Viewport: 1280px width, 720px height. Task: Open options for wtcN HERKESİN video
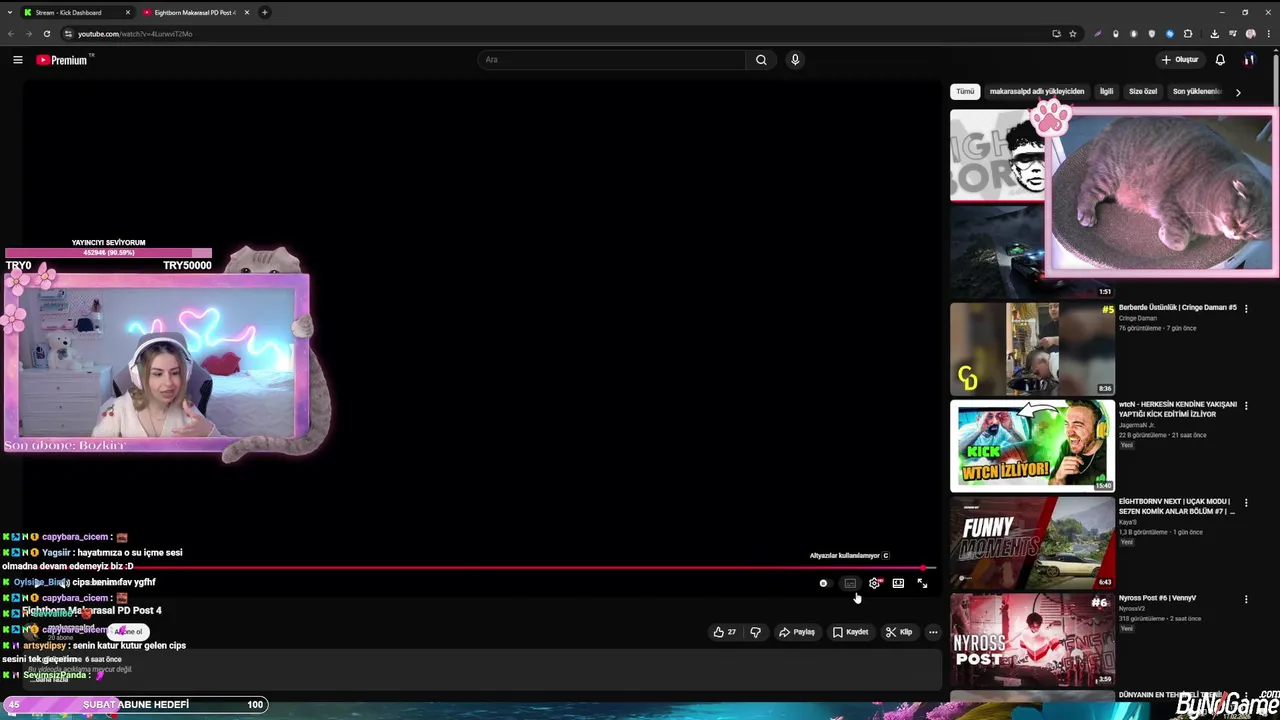click(x=1246, y=406)
